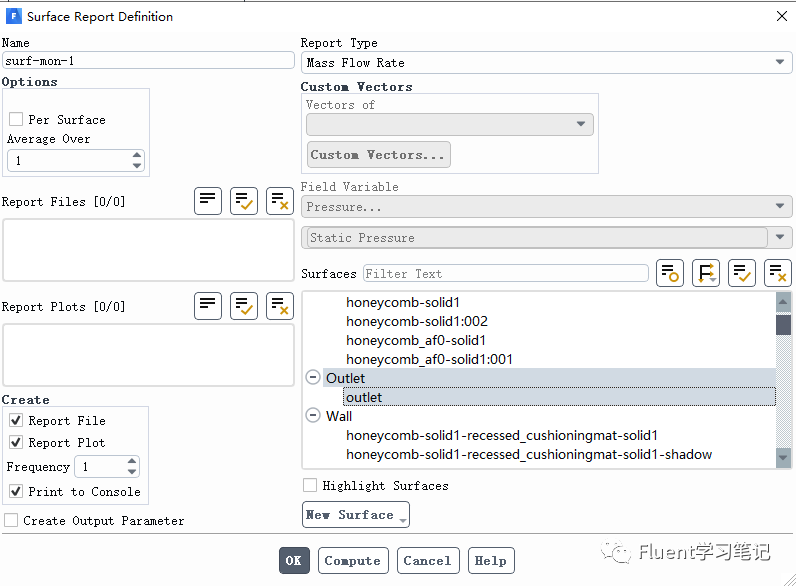Uncheck the Report Plot option
796x586 pixels.
[16, 442]
